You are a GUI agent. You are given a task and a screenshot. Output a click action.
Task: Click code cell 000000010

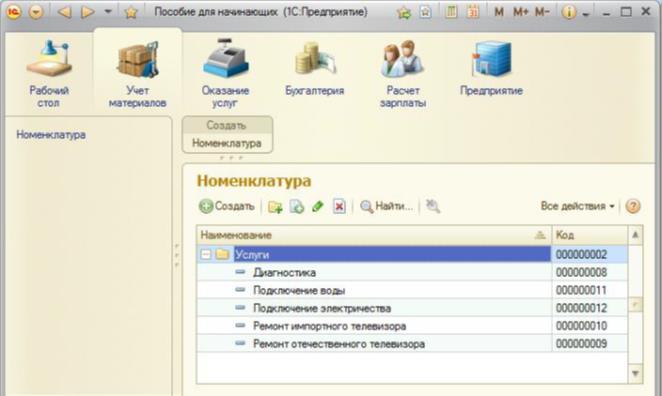point(590,325)
